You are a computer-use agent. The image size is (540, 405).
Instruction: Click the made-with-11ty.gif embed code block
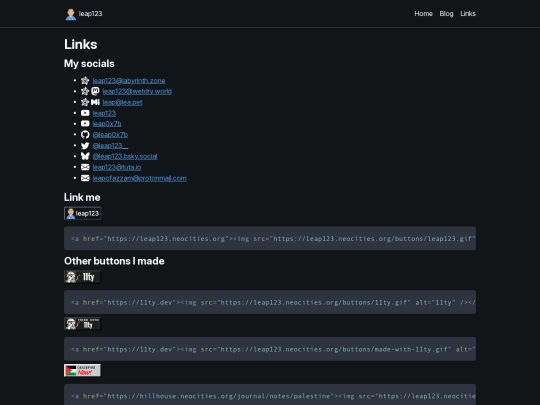point(270,349)
